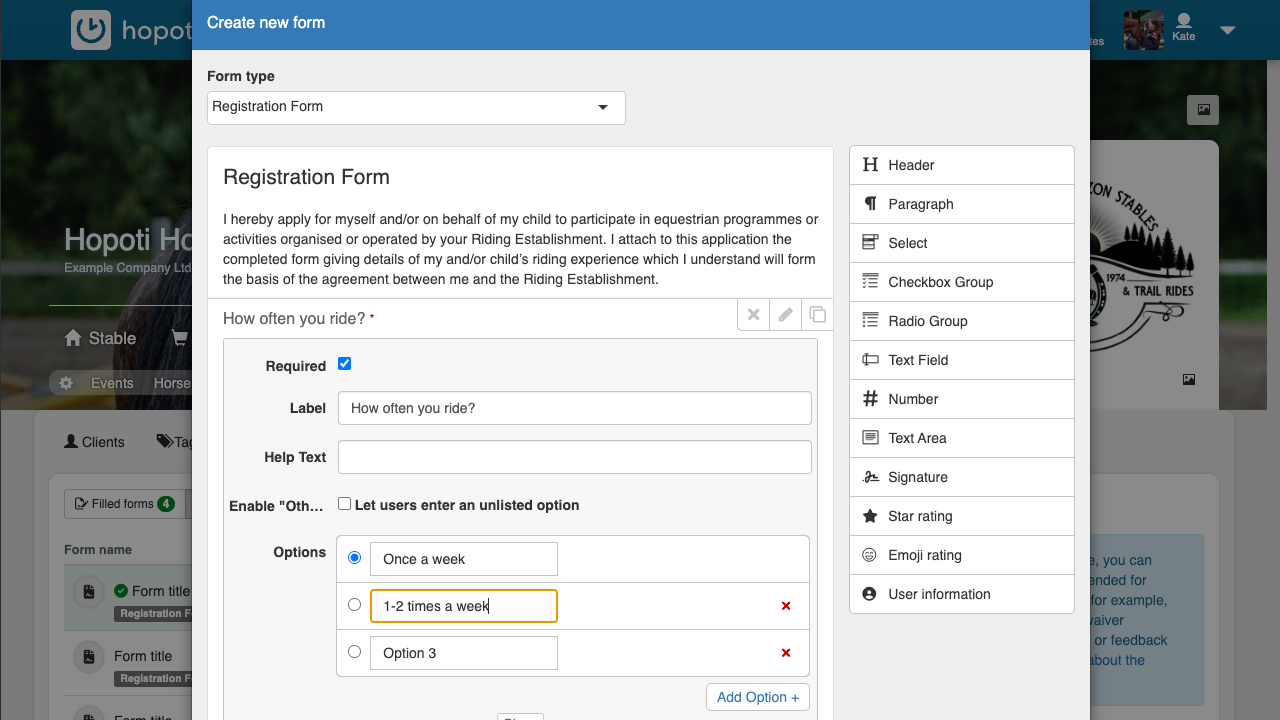Add a Text Area element
The height and width of the screenshot is (720, 1280).
(961, 438)
